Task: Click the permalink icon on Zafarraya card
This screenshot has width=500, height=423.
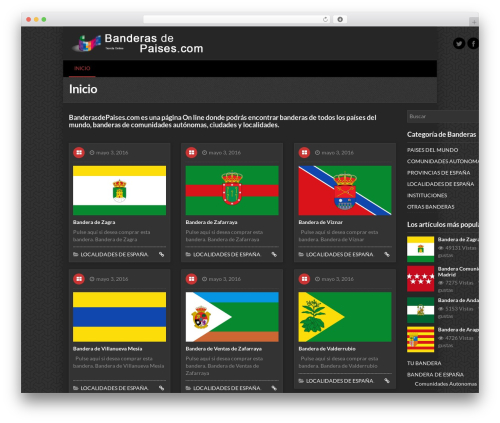Action: (274, 255)
